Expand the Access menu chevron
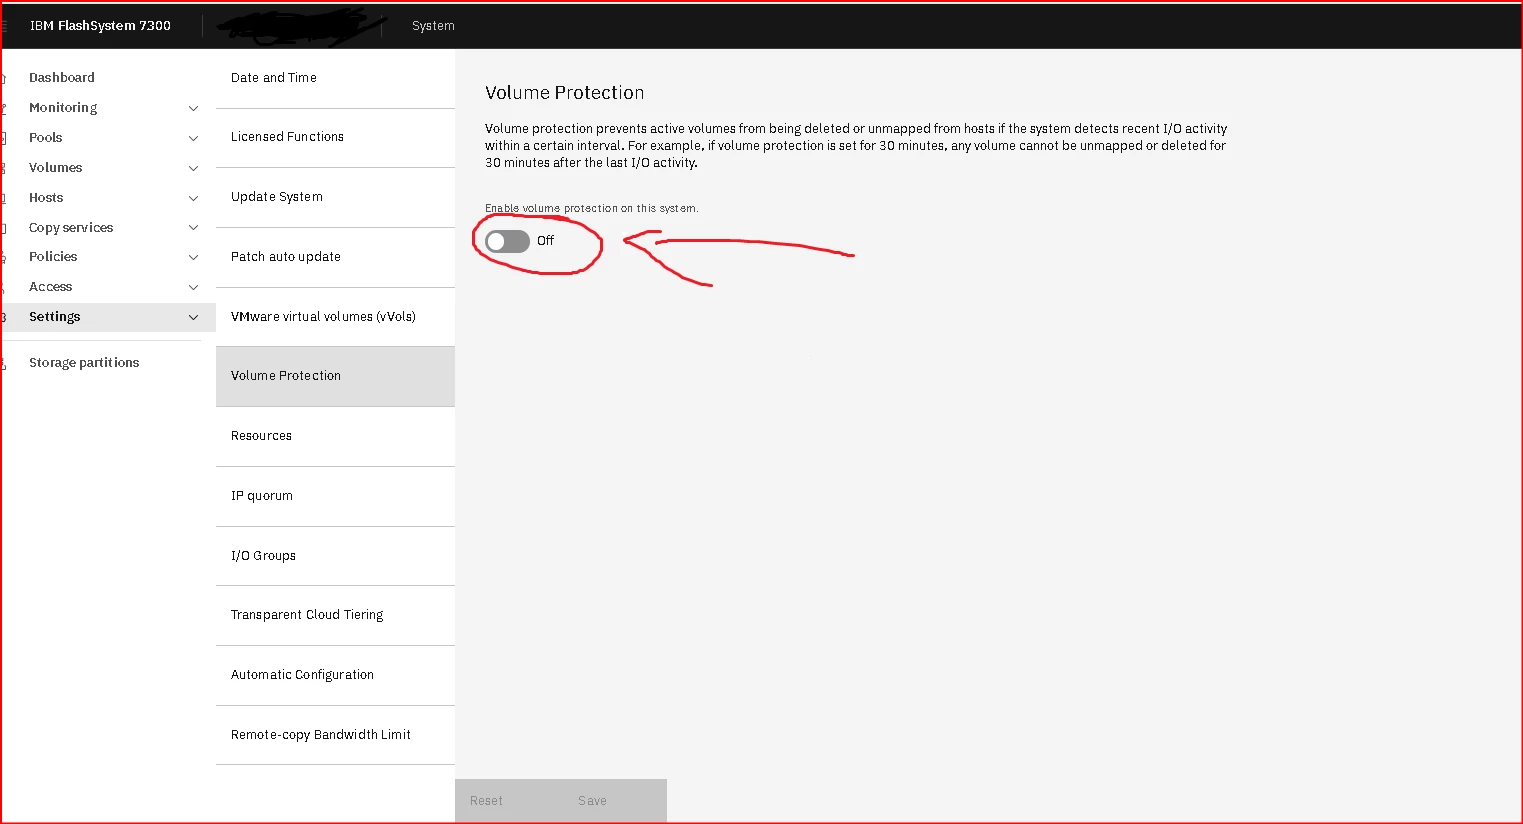This screenshot has width=1523, height=824. [x=193, y=287]
